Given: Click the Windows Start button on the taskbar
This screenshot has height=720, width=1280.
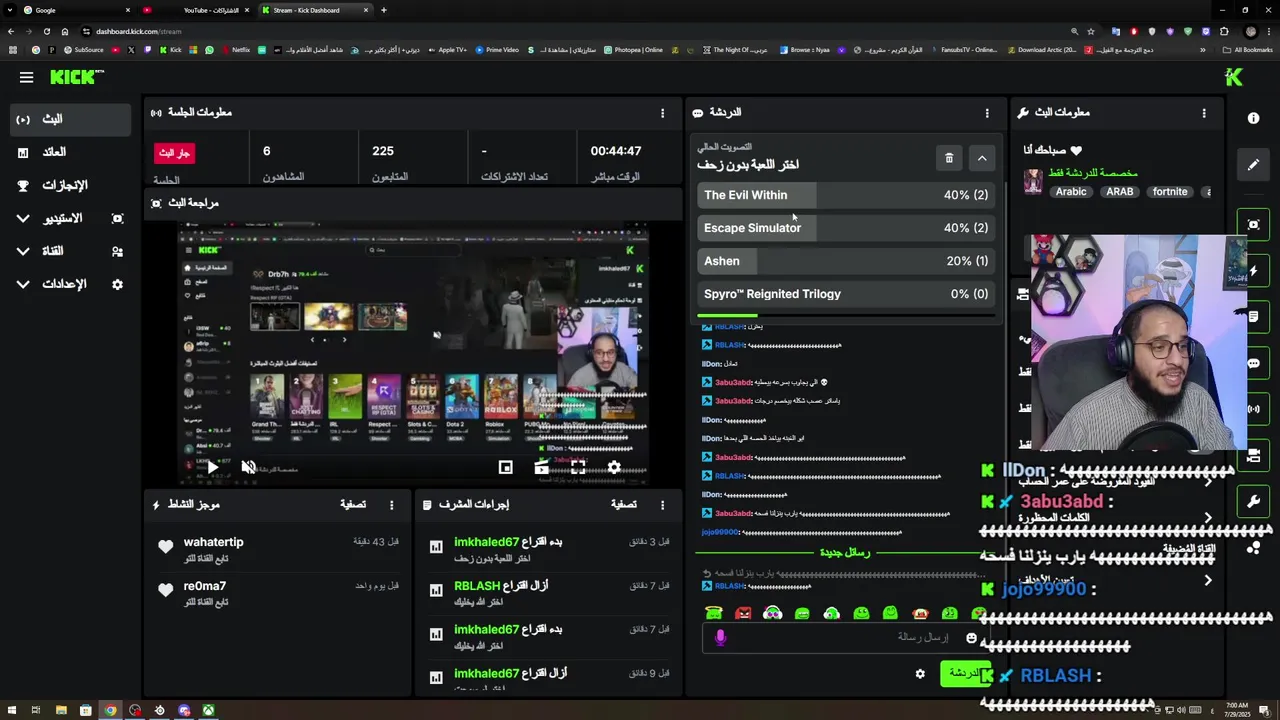Looking at the screenshot, I should (12, 711).
